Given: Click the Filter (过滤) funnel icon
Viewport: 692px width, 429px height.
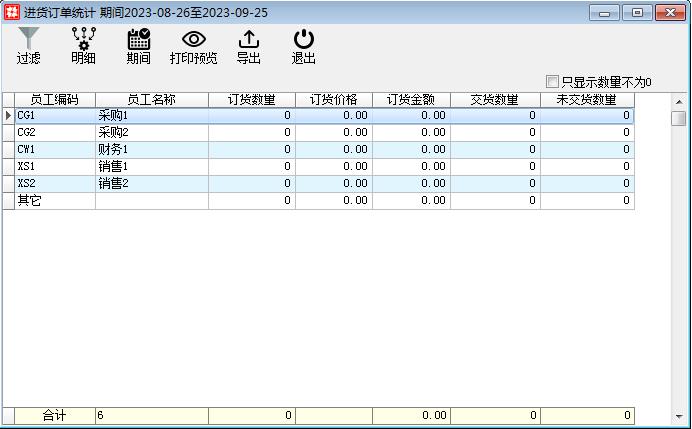Looking at the screenshot, I should coord(29,39).
